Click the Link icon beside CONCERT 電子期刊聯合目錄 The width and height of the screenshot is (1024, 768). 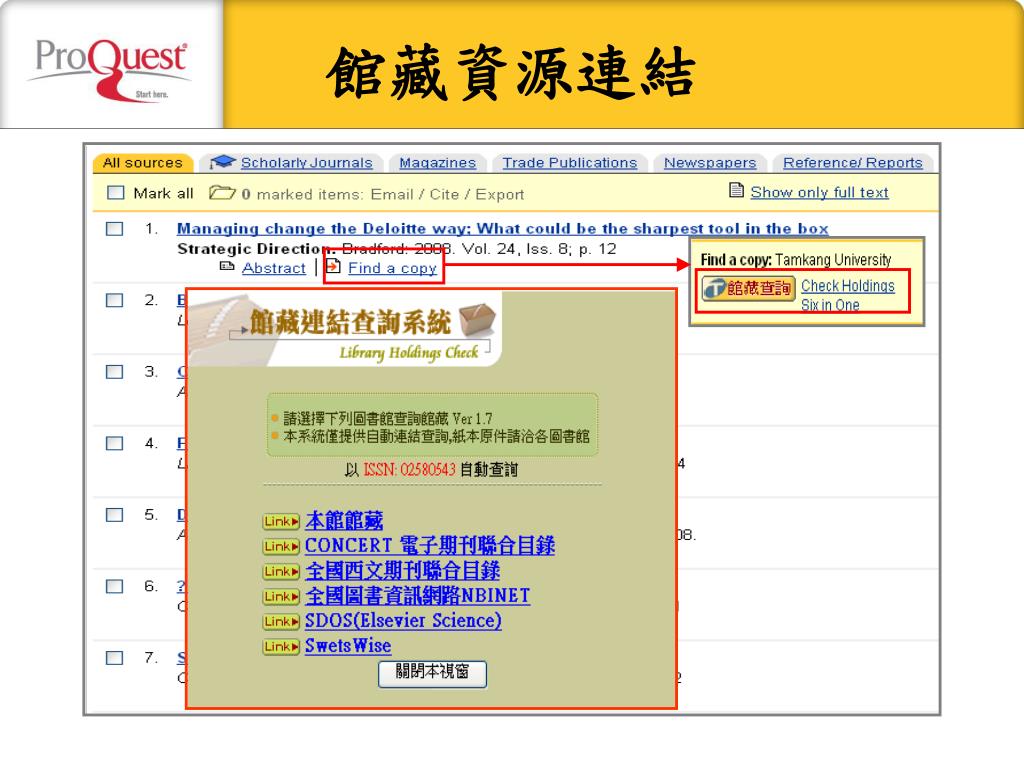281,547
